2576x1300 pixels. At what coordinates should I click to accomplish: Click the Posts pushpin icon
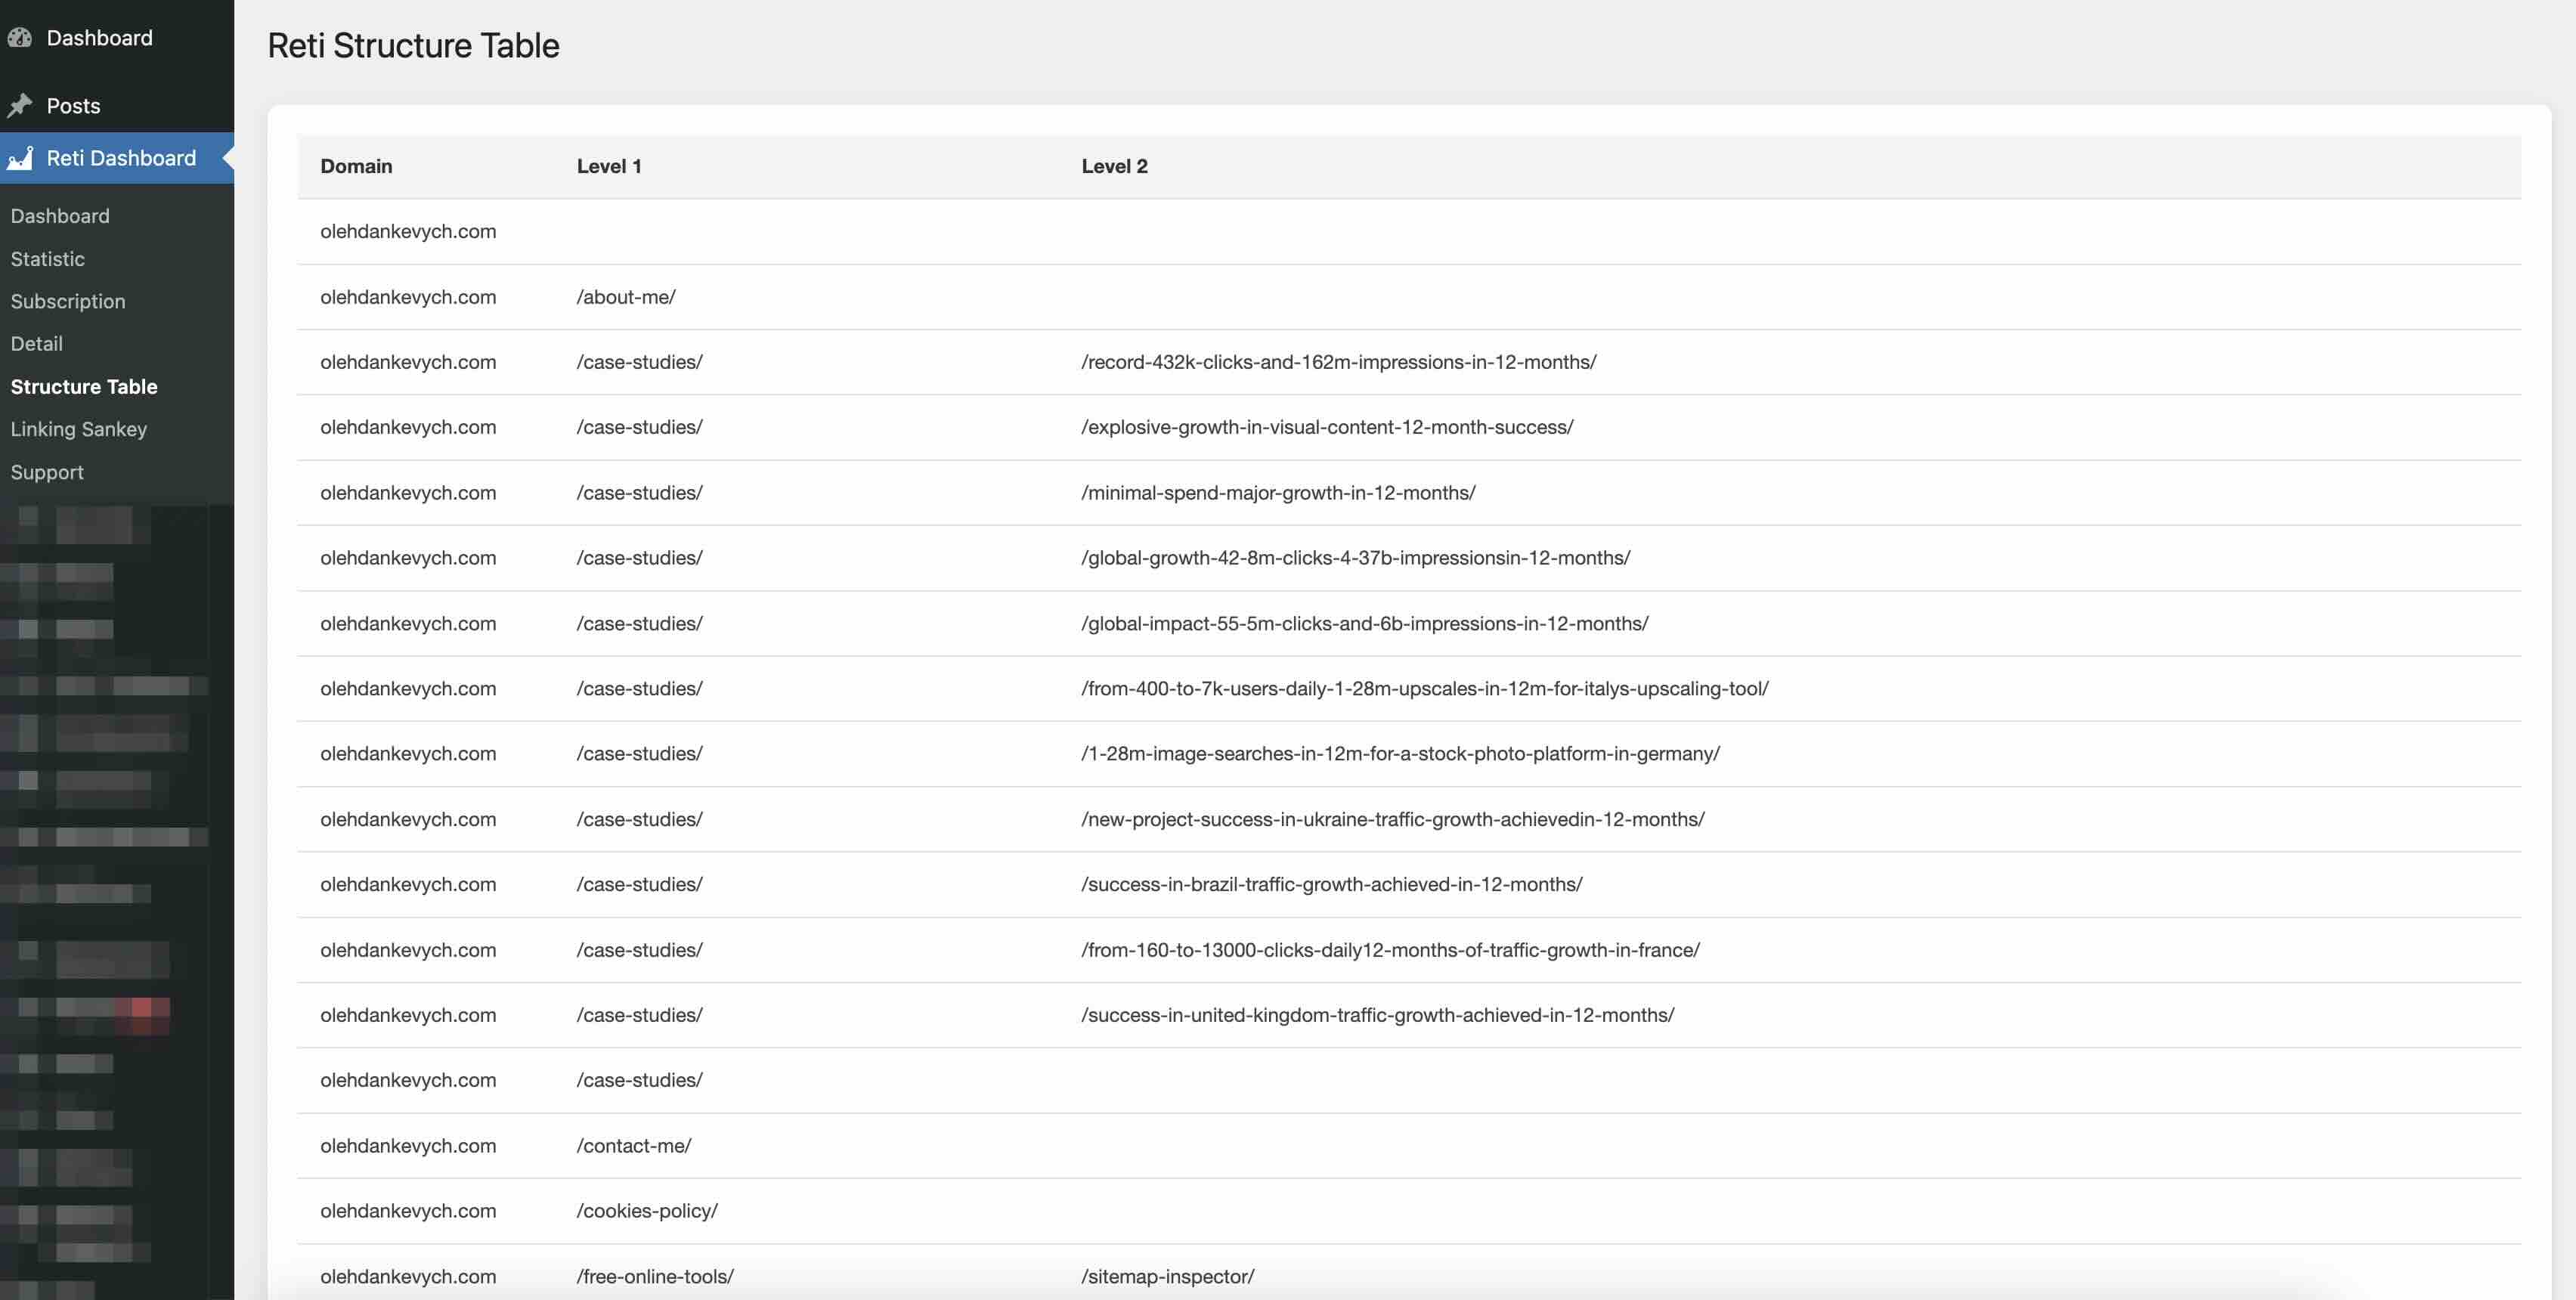20,105
